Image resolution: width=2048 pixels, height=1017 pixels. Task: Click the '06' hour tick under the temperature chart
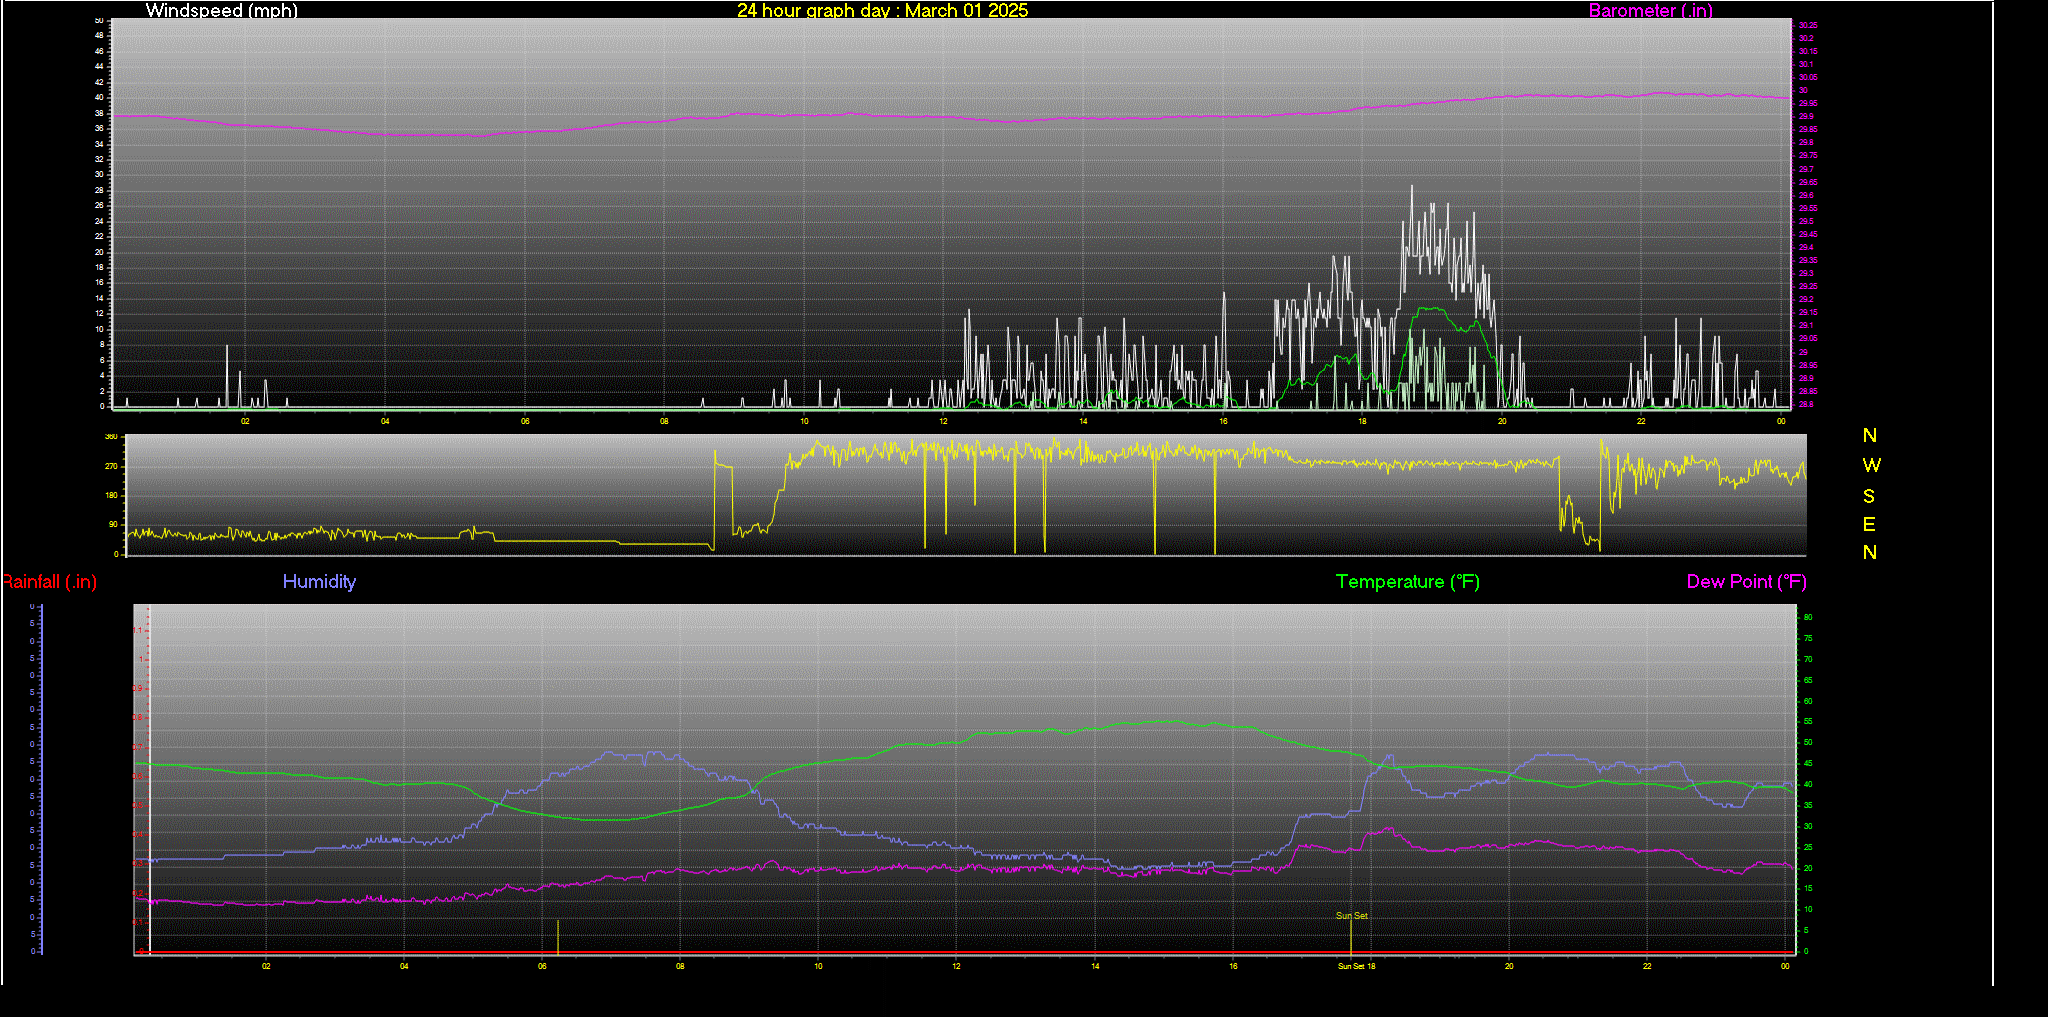tap(542, 966)
